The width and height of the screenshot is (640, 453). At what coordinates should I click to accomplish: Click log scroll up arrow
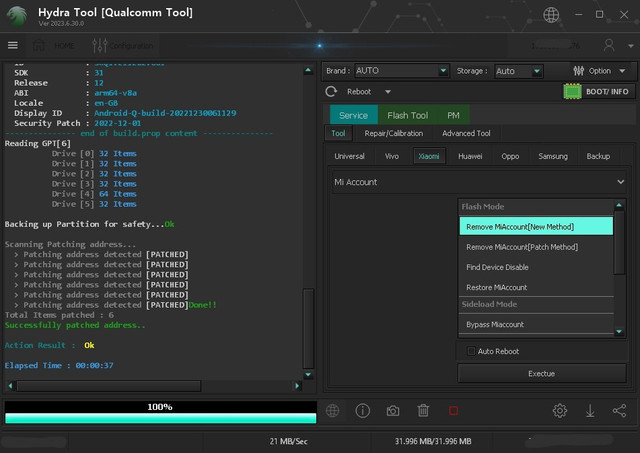pyautogui.click(x=308, y=70)
